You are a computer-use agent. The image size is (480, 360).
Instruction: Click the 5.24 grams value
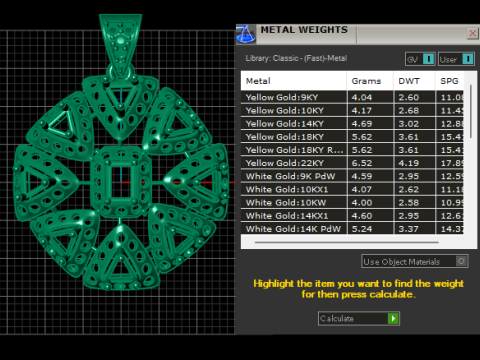pos(362,229)
